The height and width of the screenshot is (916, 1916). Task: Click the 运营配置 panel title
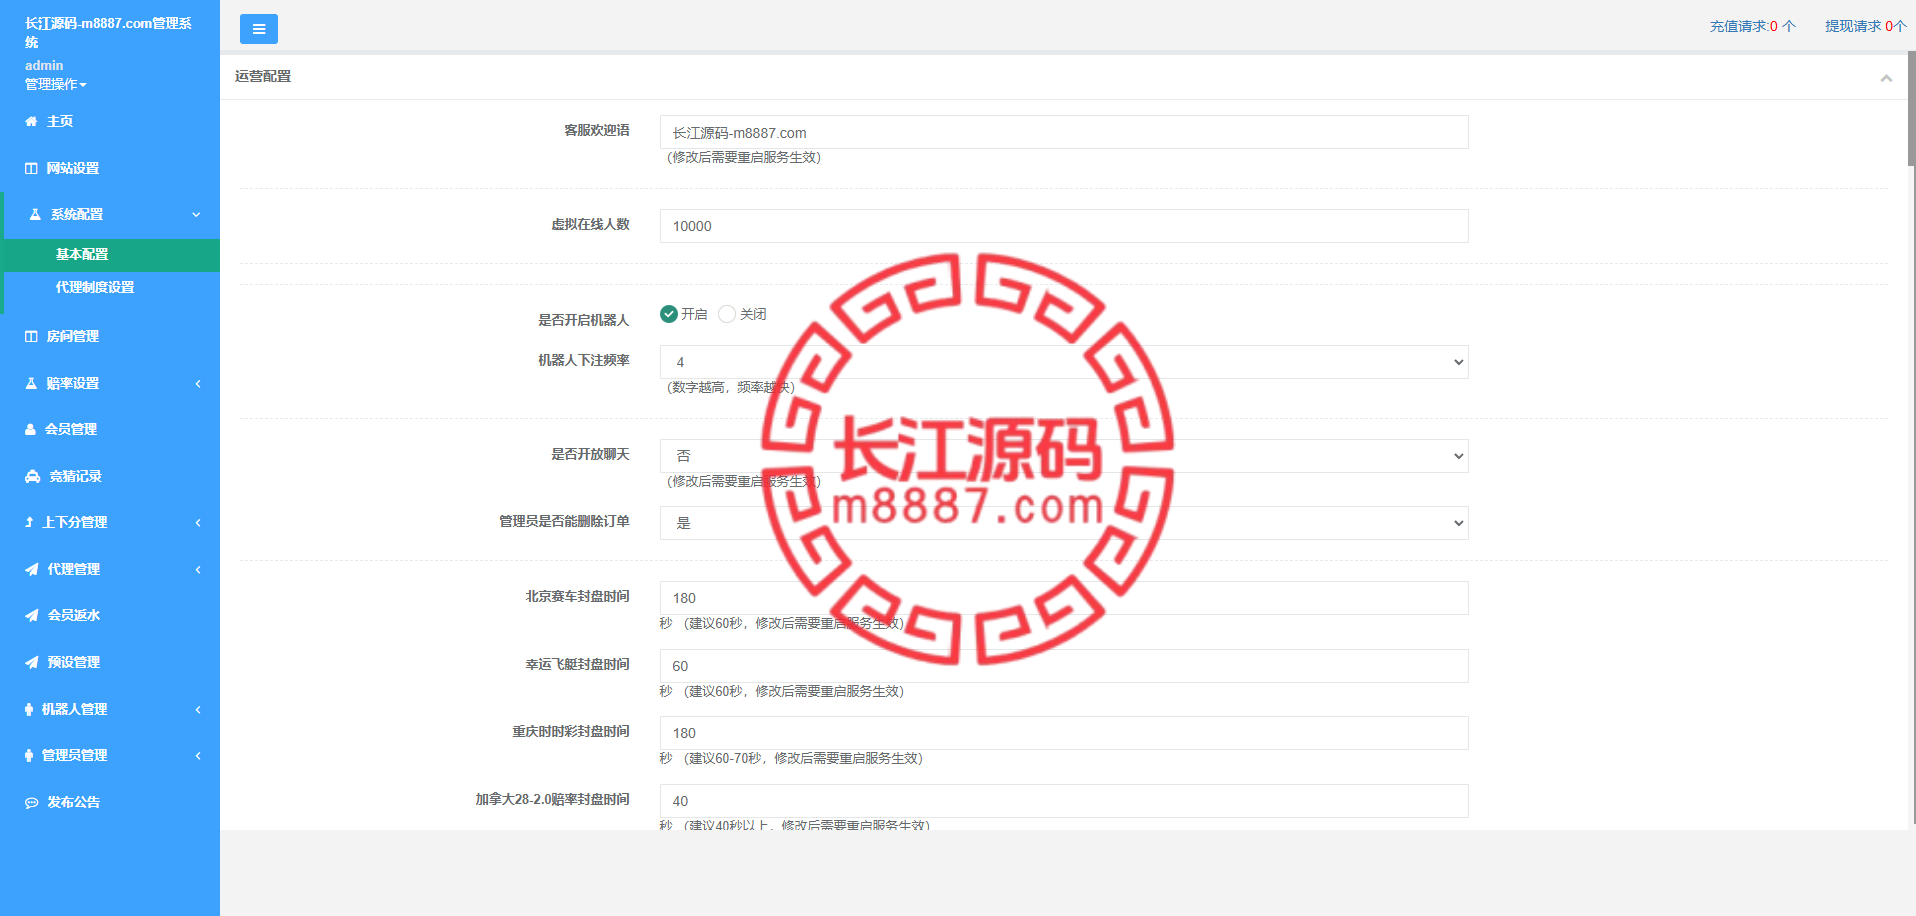(263, 76)
